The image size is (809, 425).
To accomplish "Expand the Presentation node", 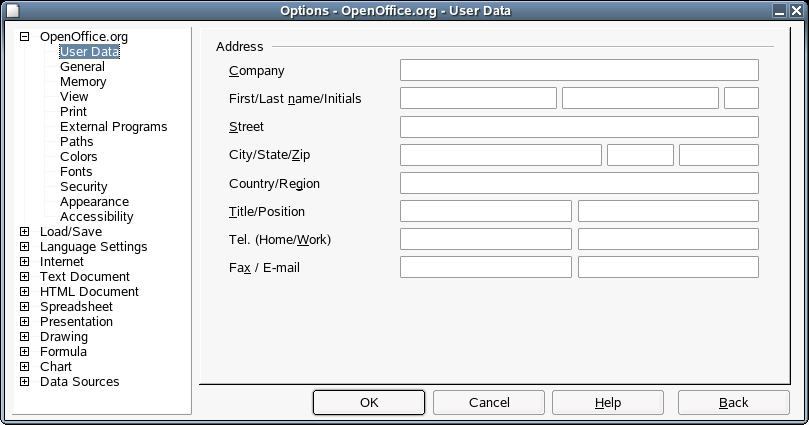I will click(x=24, y=321).
